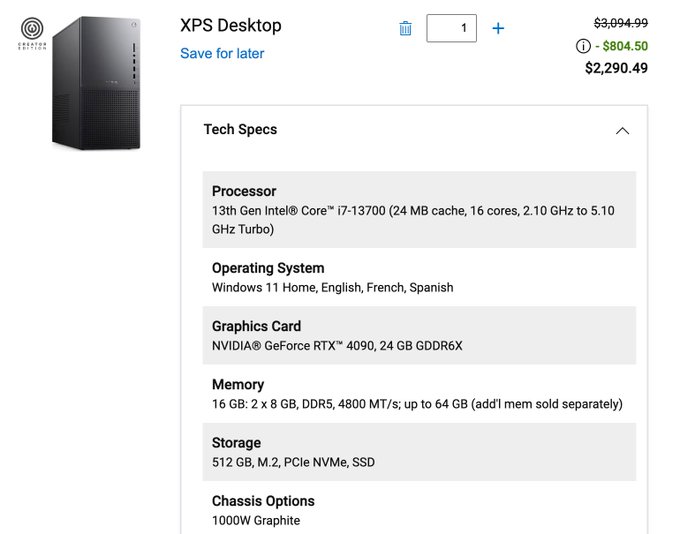Click Save for later link
This screenshot has width=680, height=534.
coord(222,53)
